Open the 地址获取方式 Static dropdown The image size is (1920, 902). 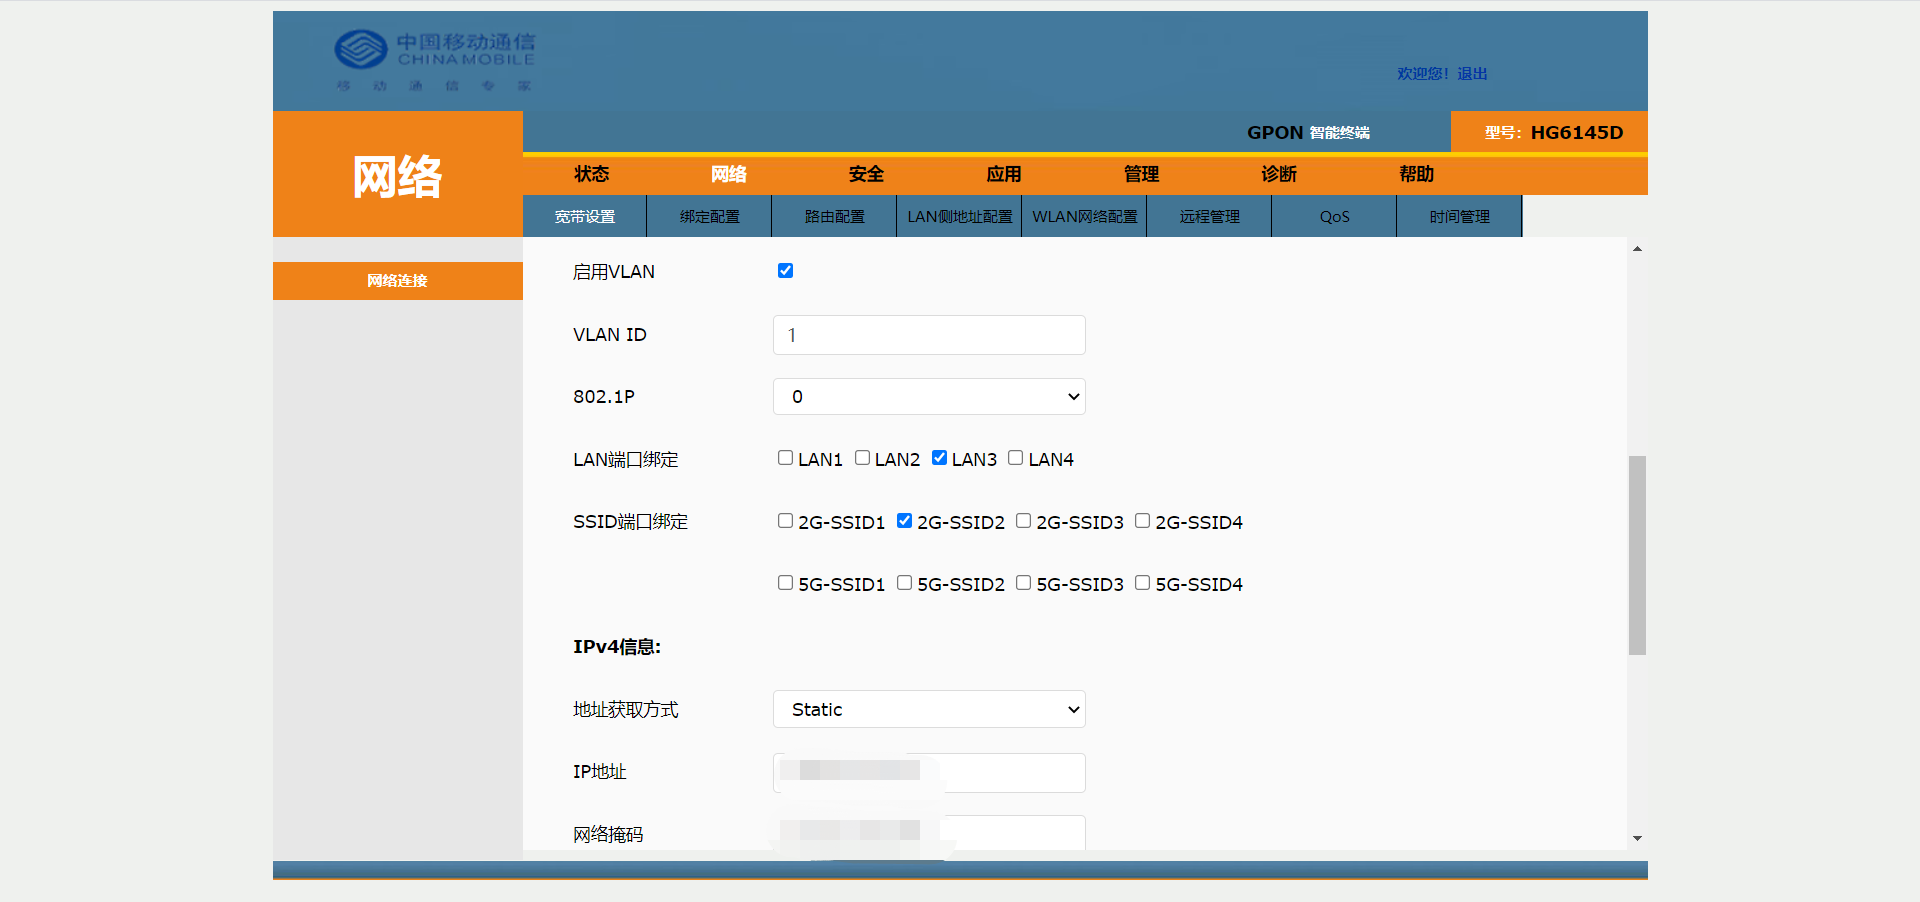pyautogui.click(x=929, y=709)
